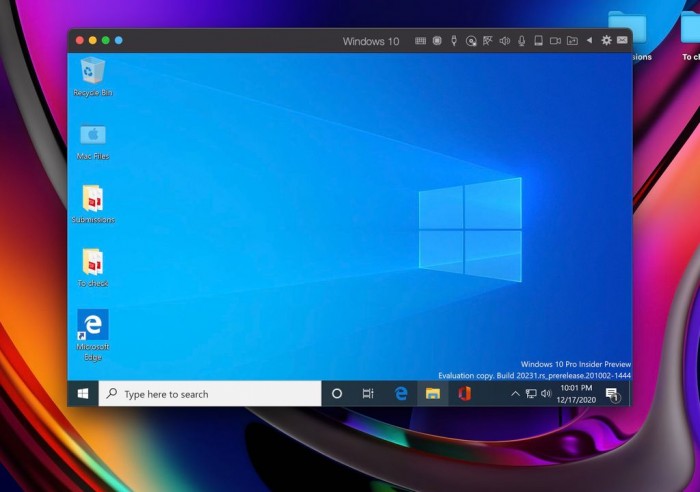Click the taskbar clock showing 10:01 PM
Image resolution: width=700 pixels, height=492 pixels.
click(576, 393)
